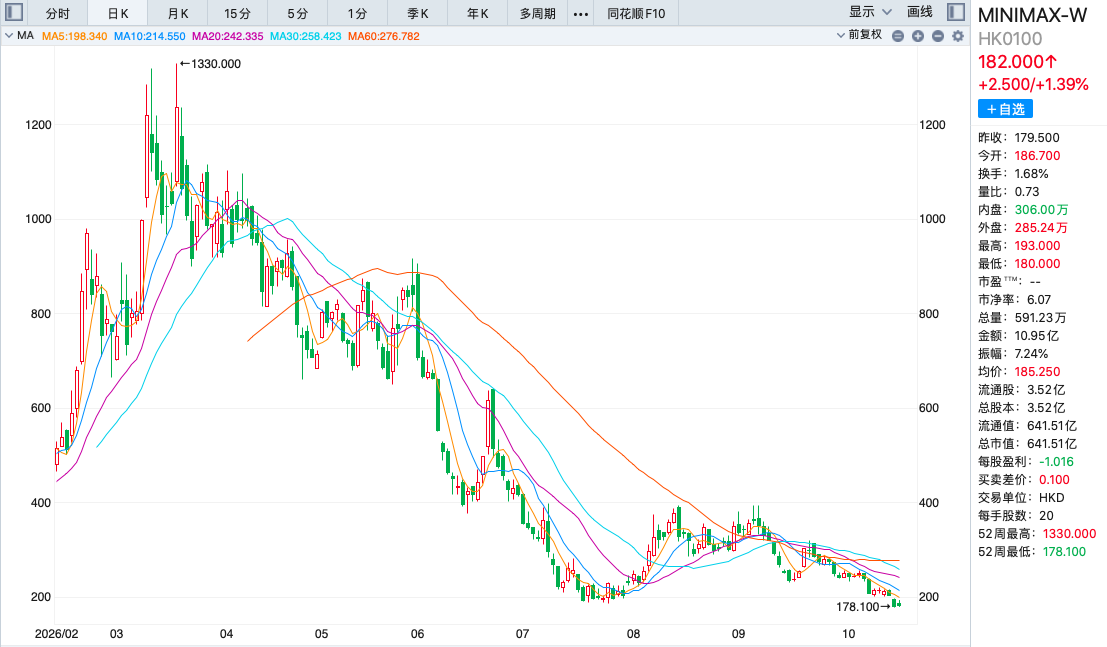Viewport: 1107px width, 647px height.
Task: Switch to the 分时 tab
Action: click(58, 13)
